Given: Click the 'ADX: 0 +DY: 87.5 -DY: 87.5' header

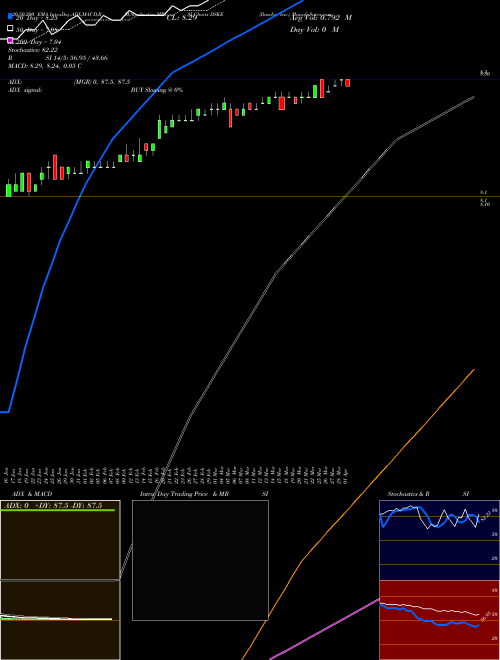Looking at the screenshot, I should pyautogui.click(x=52, y=505).
